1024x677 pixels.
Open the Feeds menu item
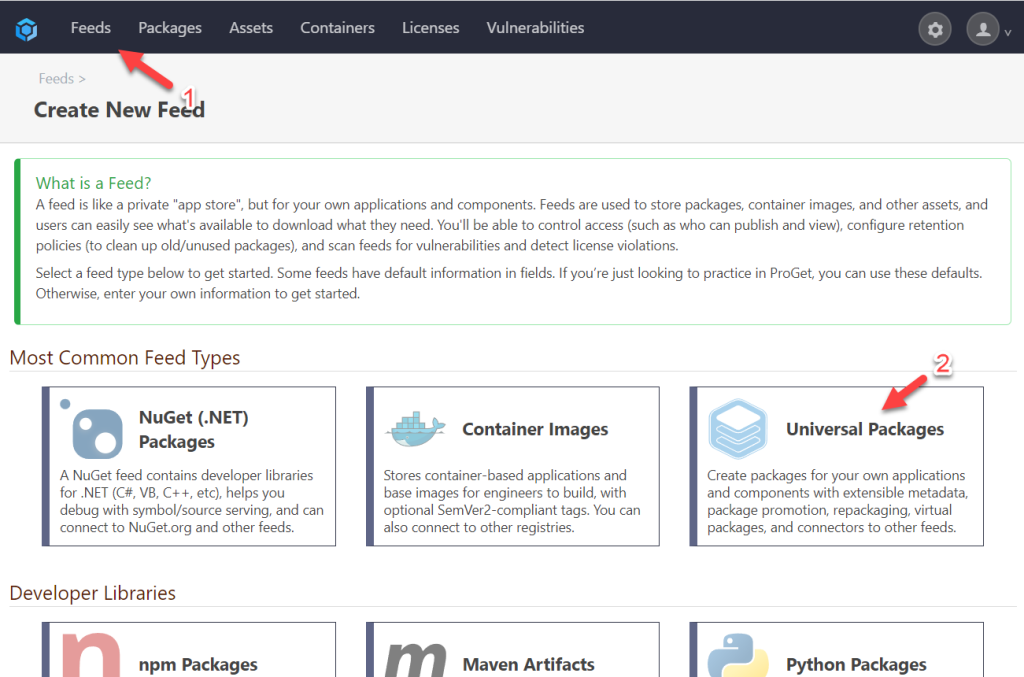click(91, 28)
